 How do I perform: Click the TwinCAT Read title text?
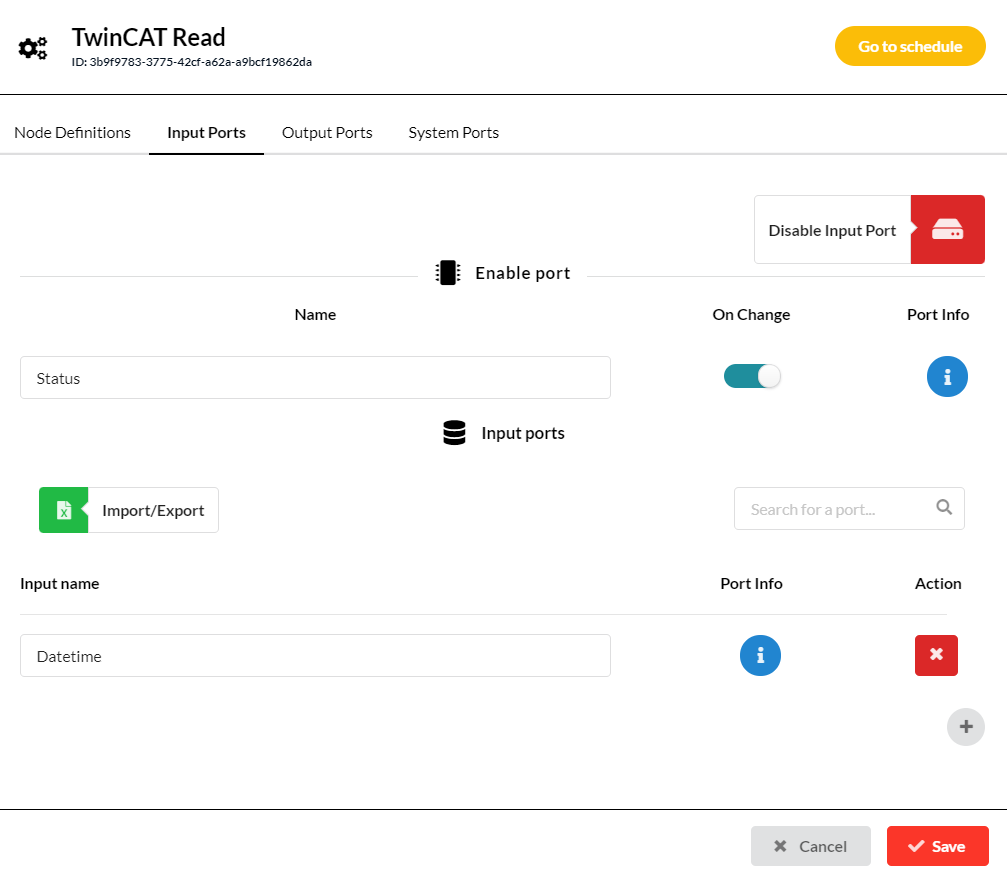click(x=148, y=37)
